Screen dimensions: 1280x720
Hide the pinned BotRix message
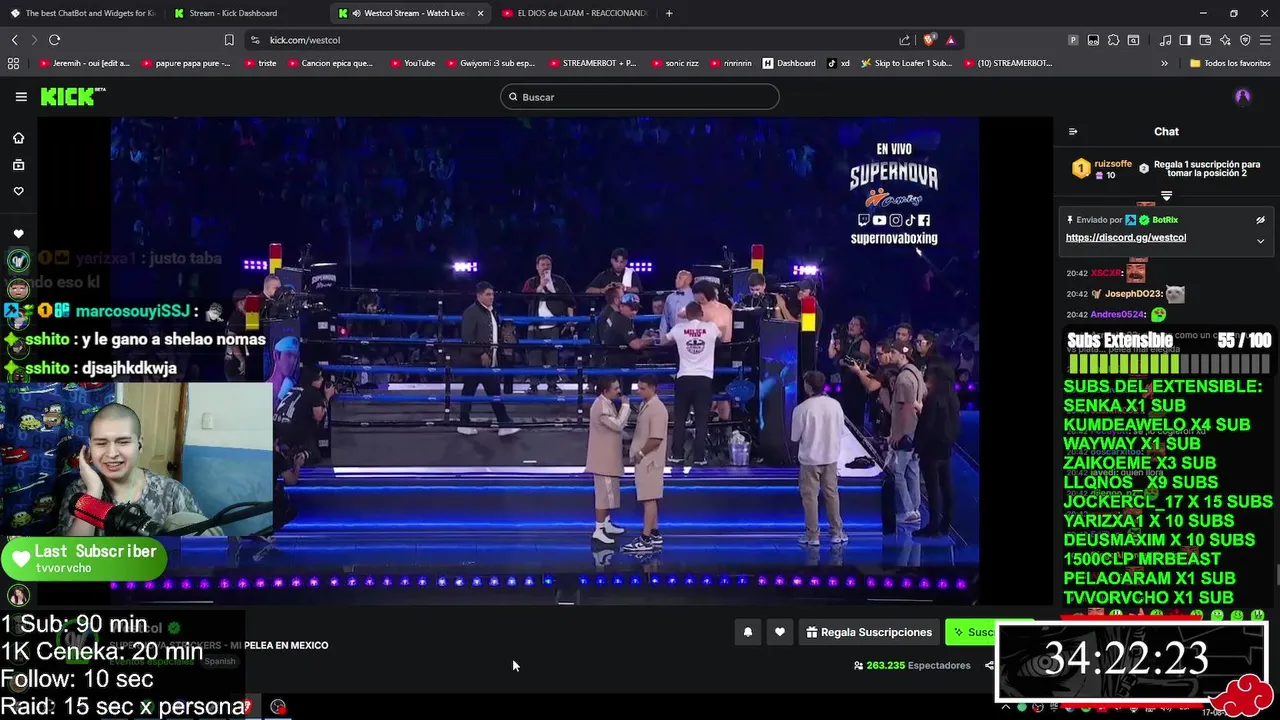coord(1260,220)
